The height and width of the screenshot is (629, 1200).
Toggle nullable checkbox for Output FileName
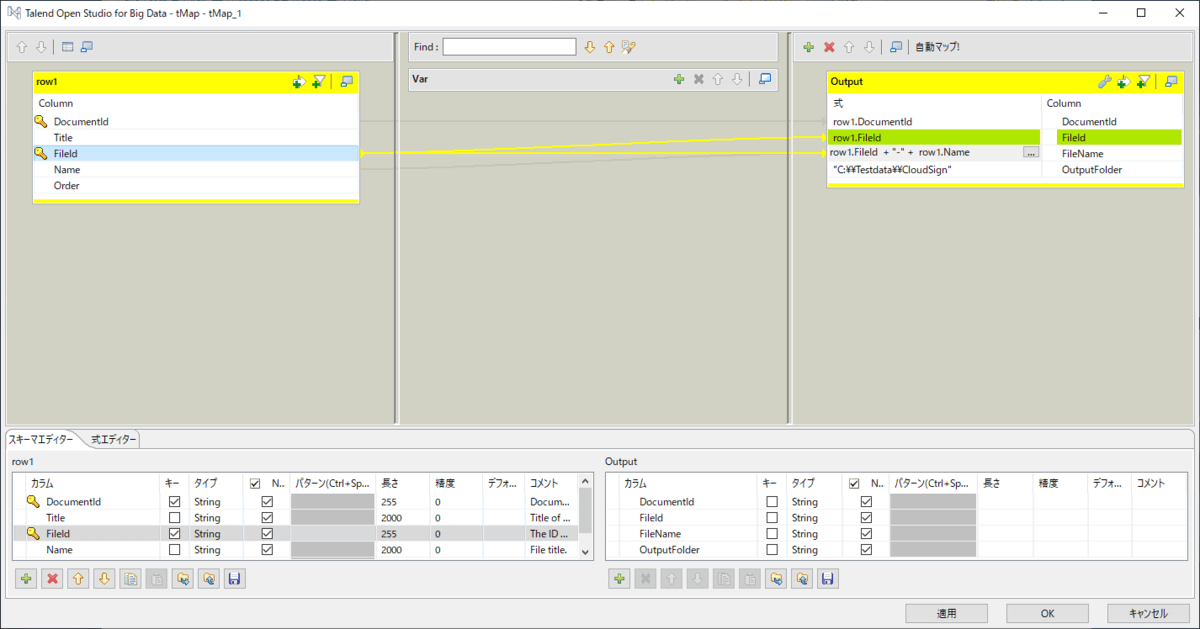pos(866,533)
